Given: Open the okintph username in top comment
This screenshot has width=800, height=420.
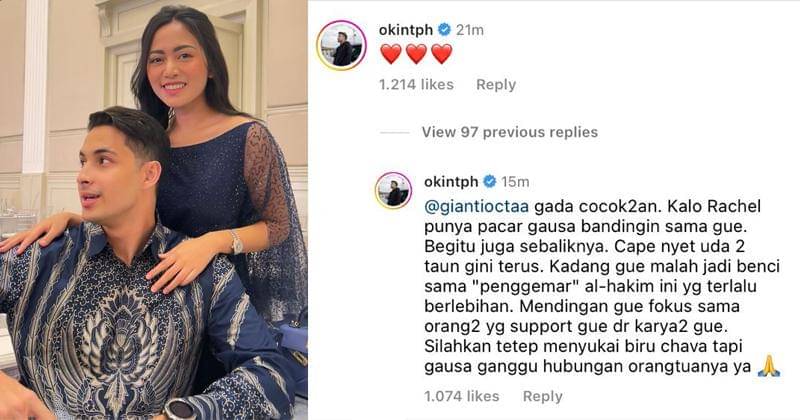Looking at the screenshot, I should [x=406, y=30].
